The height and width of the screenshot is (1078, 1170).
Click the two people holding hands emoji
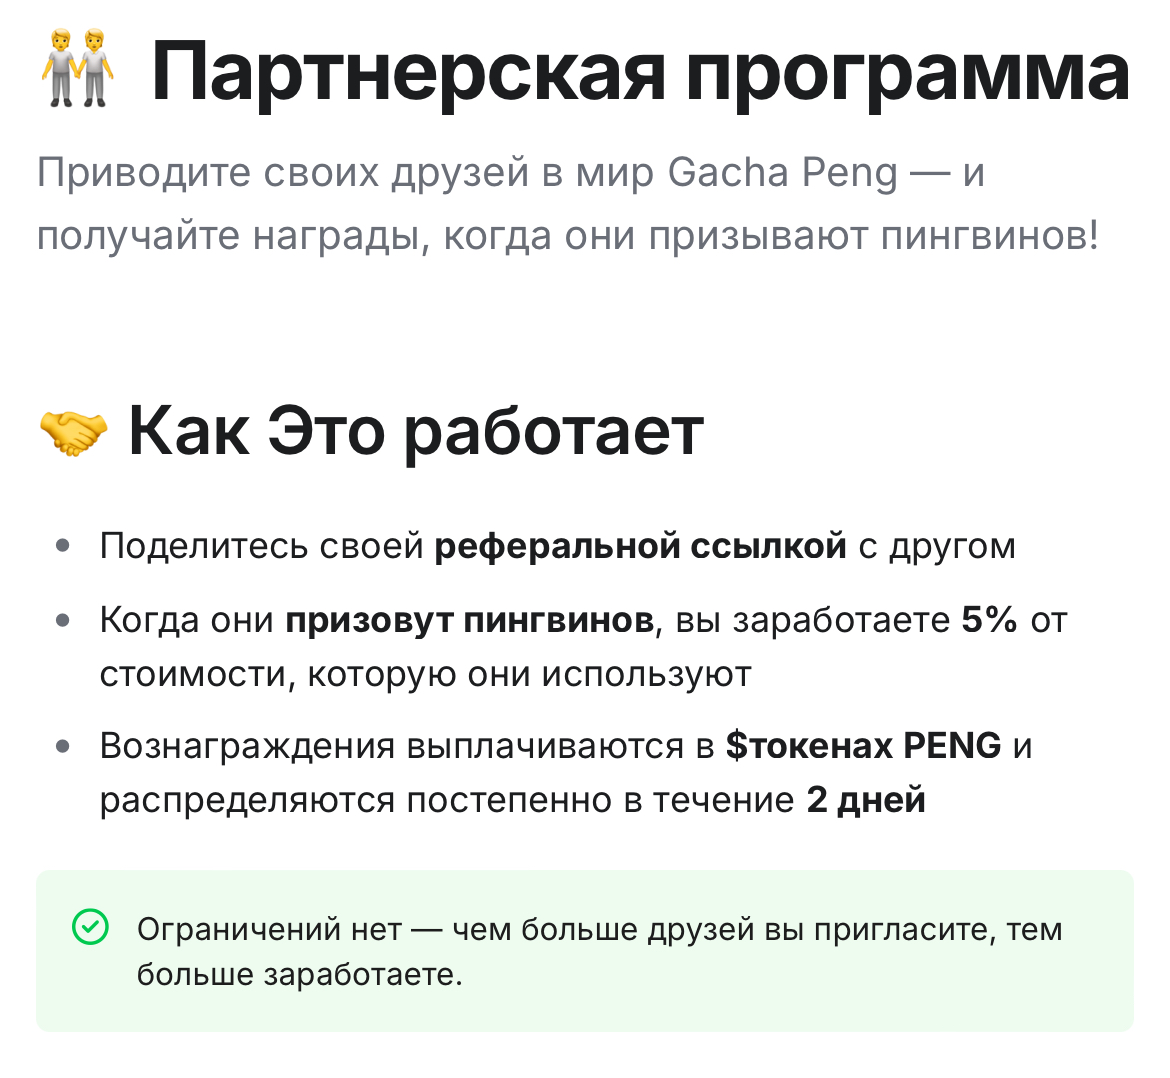pos(78,69)
